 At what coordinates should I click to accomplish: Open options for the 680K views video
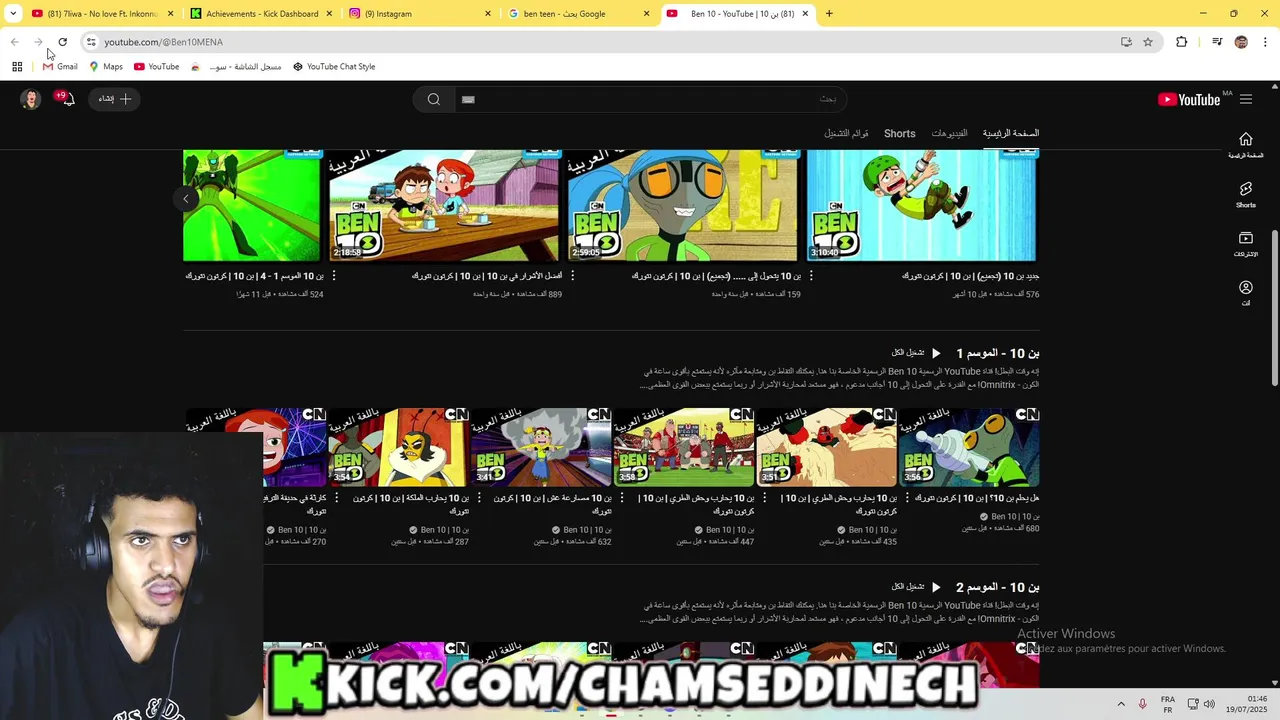(x=907, y=498)
